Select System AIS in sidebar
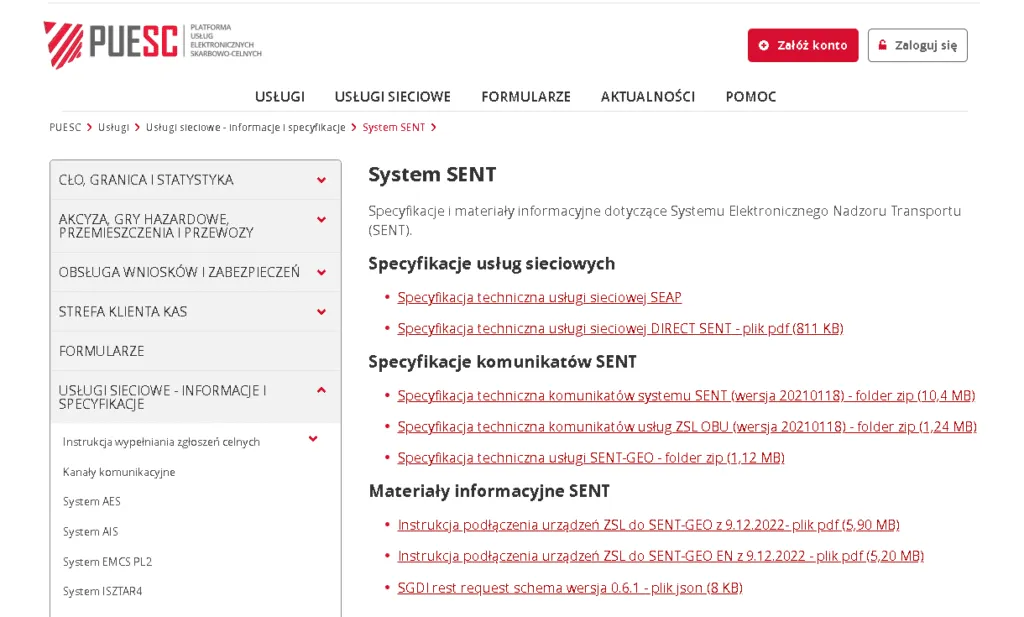The image size is (1024, 617). (x=90, y=531)
